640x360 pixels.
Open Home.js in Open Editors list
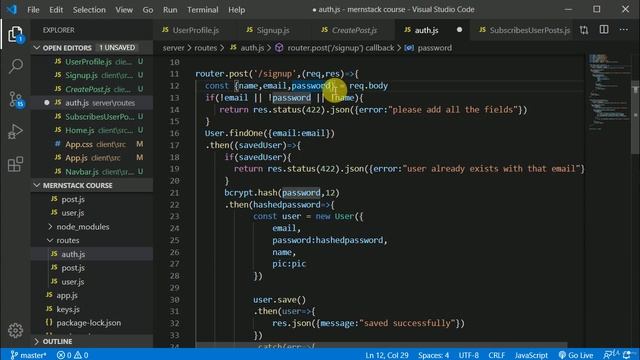point(92,130)
